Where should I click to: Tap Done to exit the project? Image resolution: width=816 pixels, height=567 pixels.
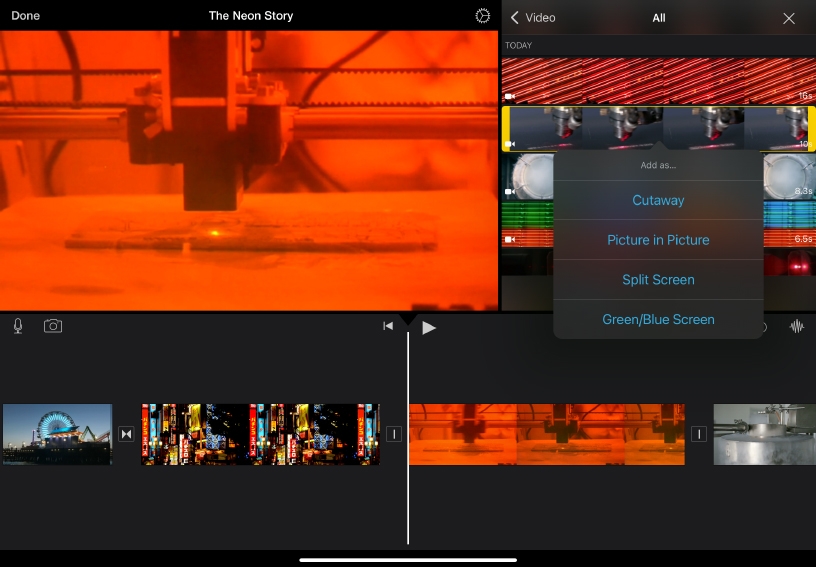(x=26, y=16)
